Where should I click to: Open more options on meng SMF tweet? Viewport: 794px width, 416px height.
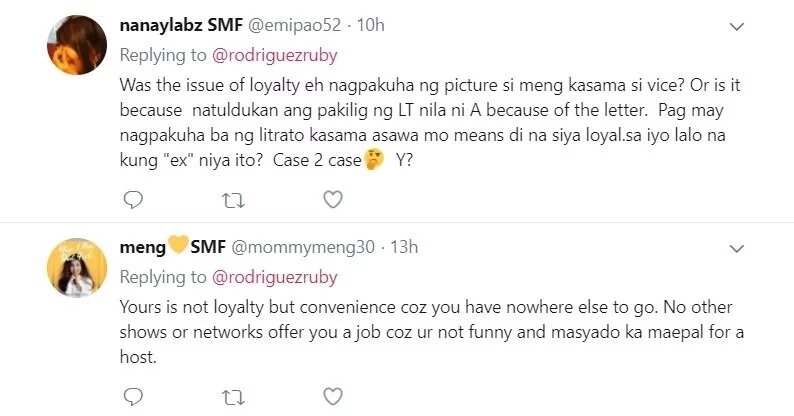736,248
